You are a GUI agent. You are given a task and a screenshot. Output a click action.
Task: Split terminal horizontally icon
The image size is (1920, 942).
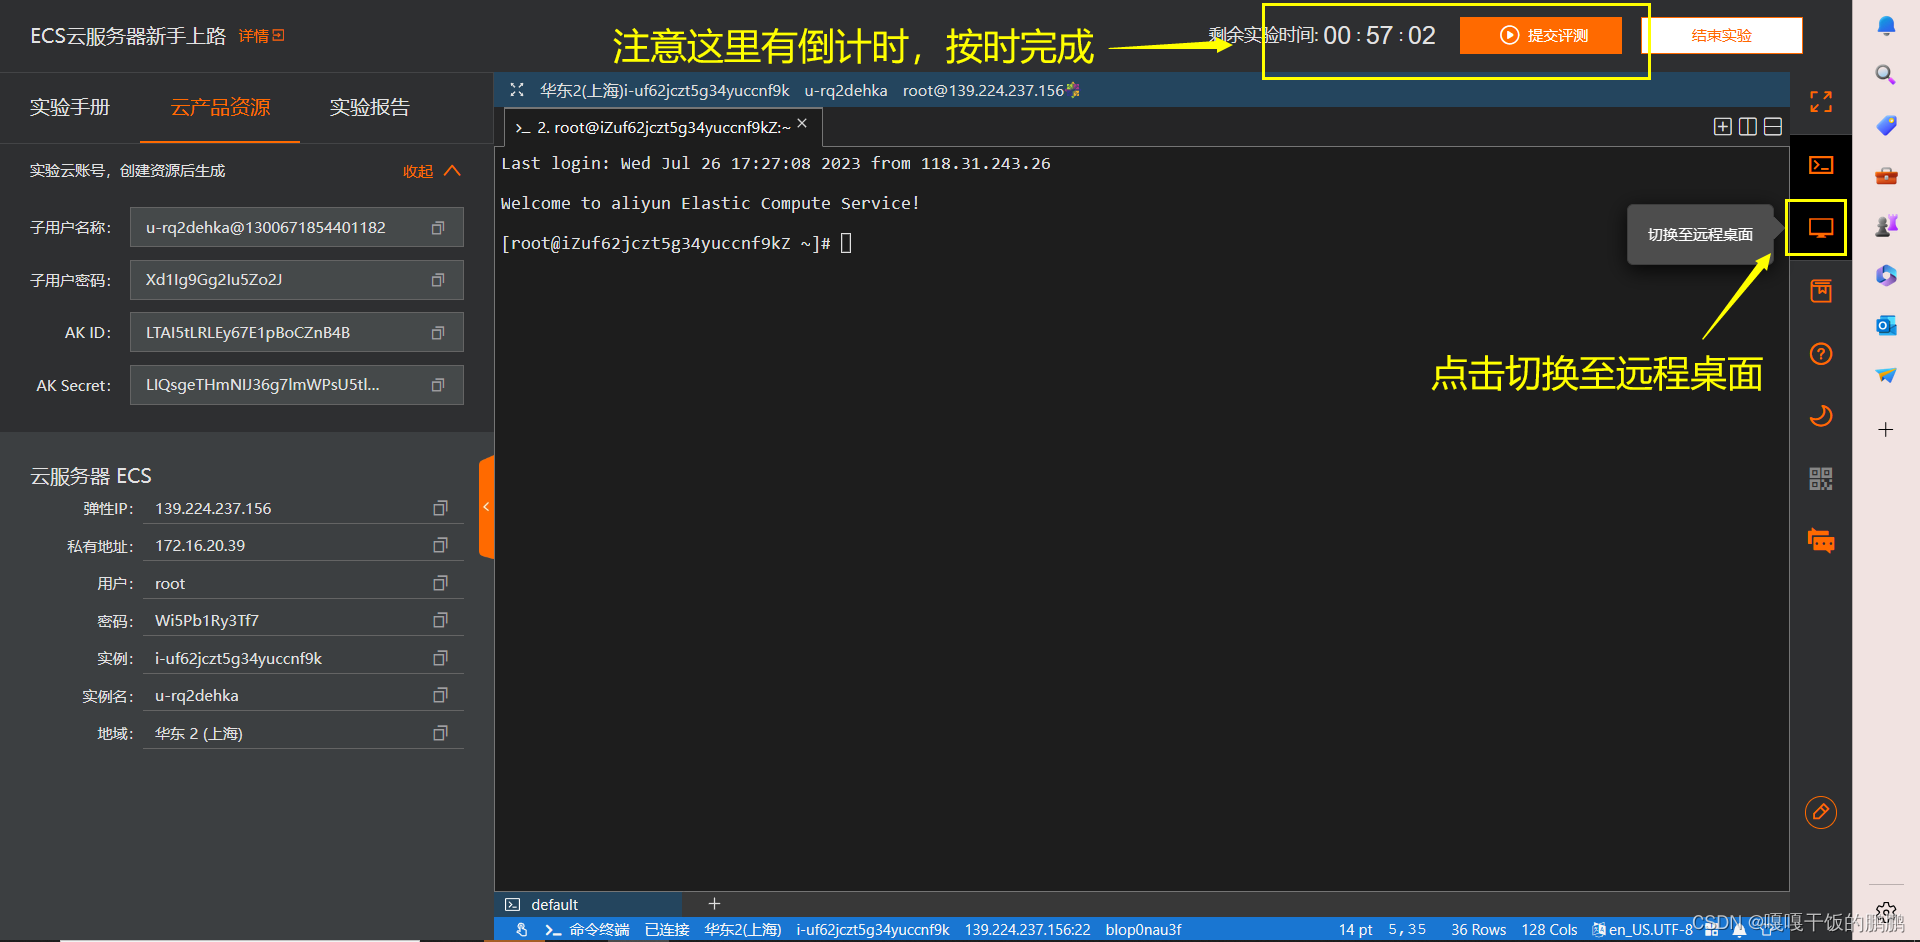[1772, 127]
